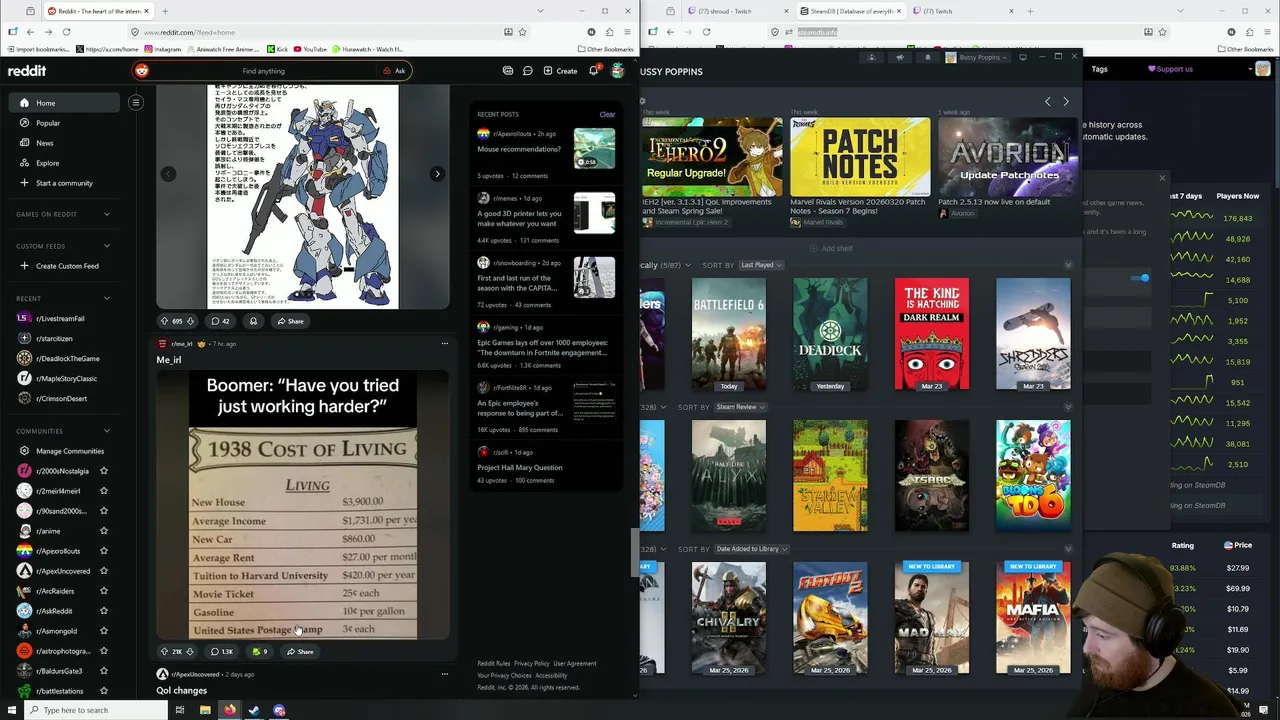Favorite r/ArcRaiders with its star
The image size is (1280, 720).
coord(104,591)
